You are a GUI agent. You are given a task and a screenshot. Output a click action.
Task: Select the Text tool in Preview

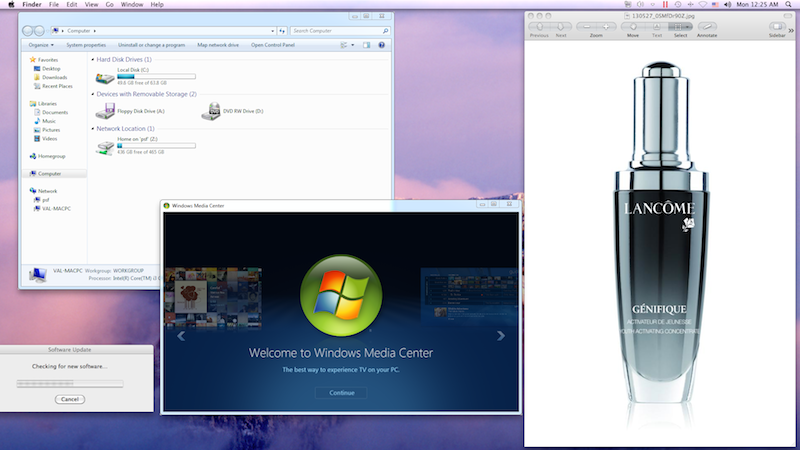tap(657, 27)
